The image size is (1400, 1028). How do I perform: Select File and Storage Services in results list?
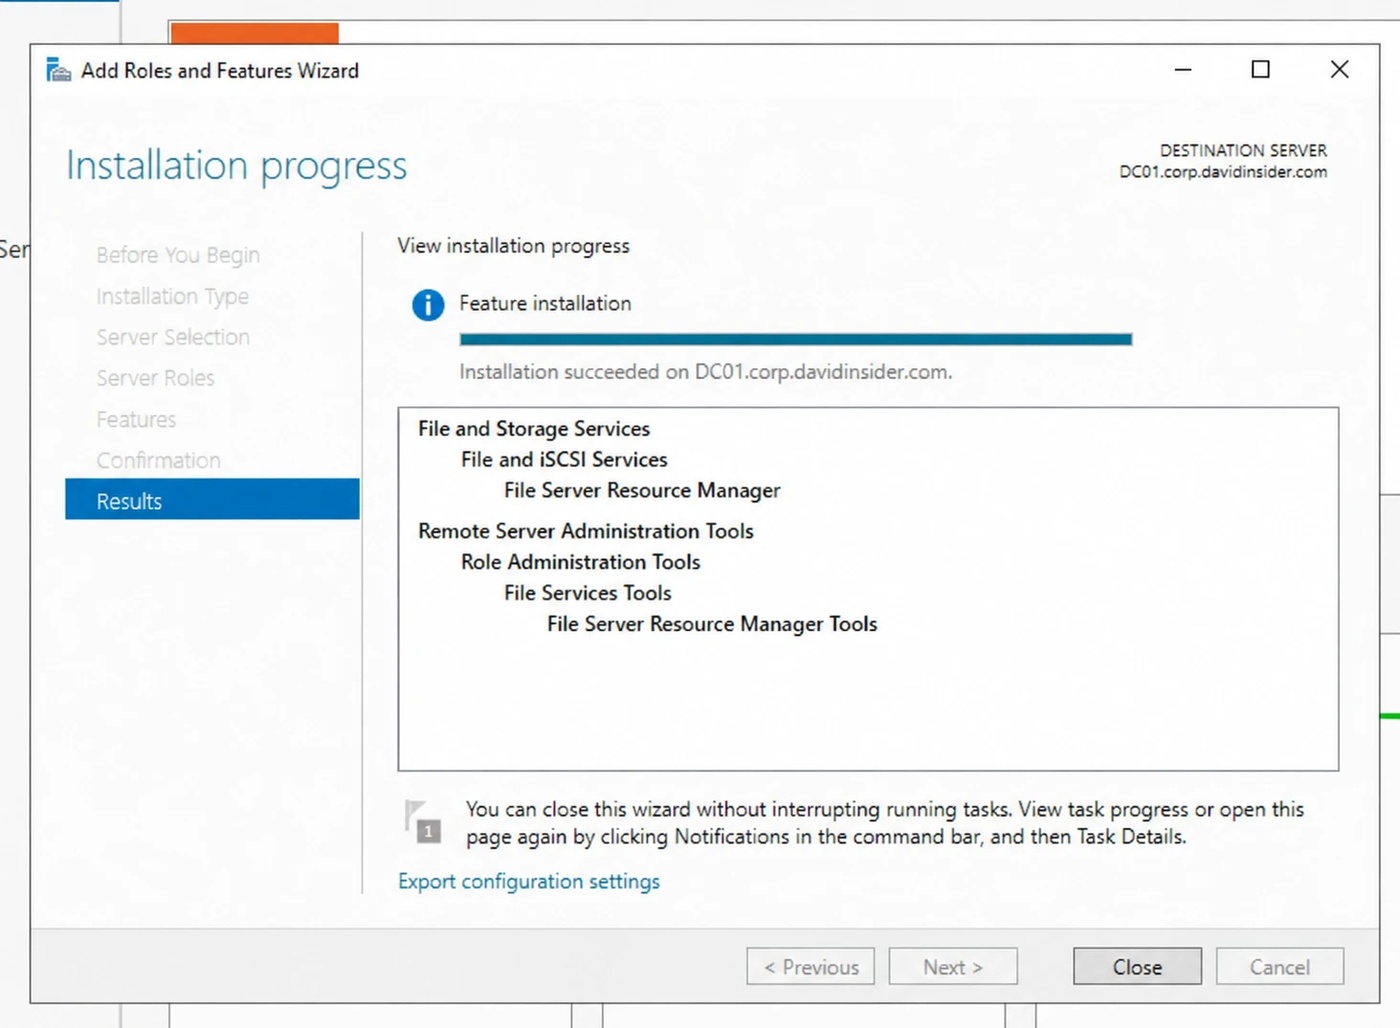534,429
